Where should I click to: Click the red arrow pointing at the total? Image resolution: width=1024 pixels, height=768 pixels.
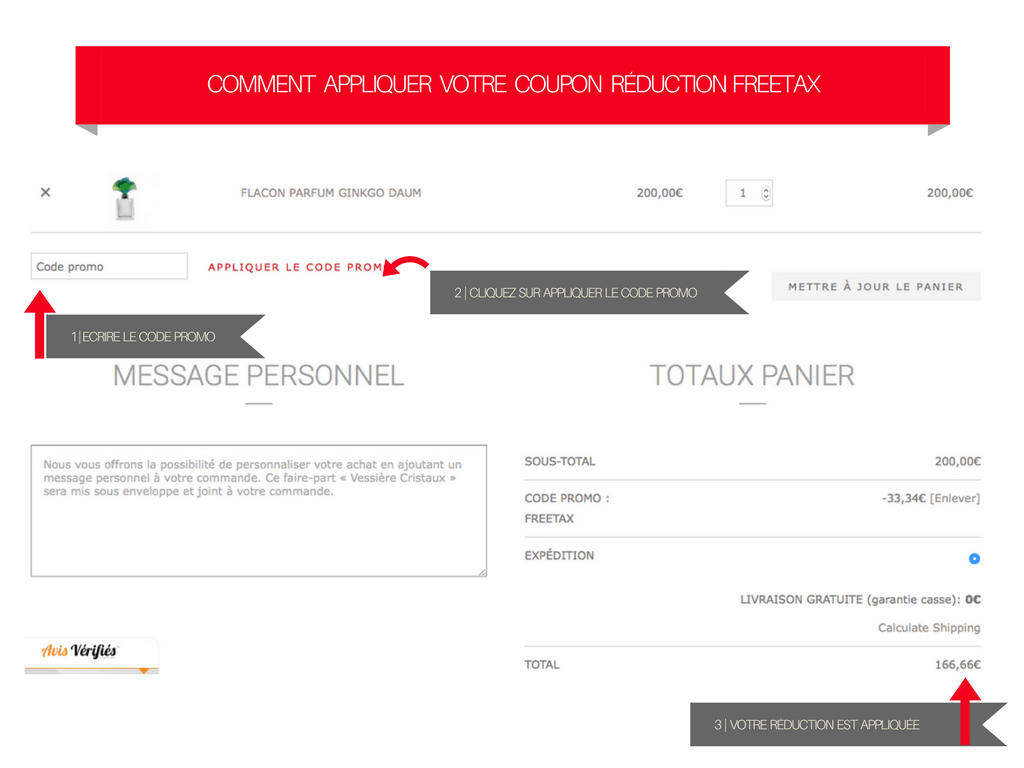click(965, 712)
